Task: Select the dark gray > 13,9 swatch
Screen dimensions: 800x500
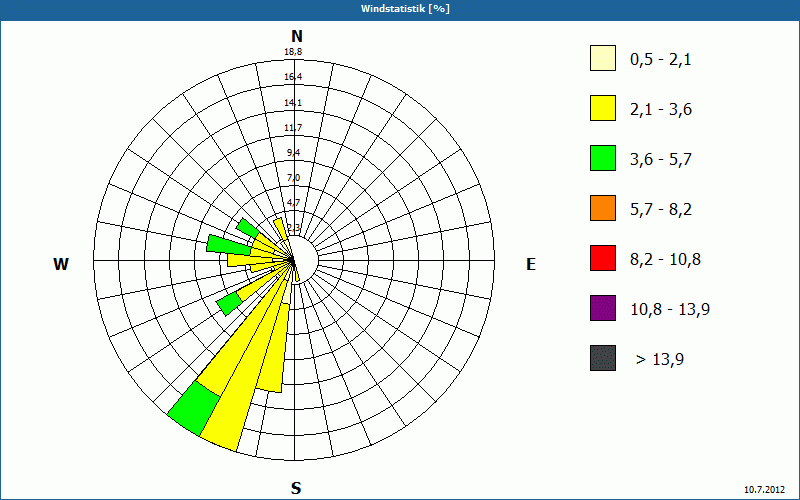Action: (603, 358)
